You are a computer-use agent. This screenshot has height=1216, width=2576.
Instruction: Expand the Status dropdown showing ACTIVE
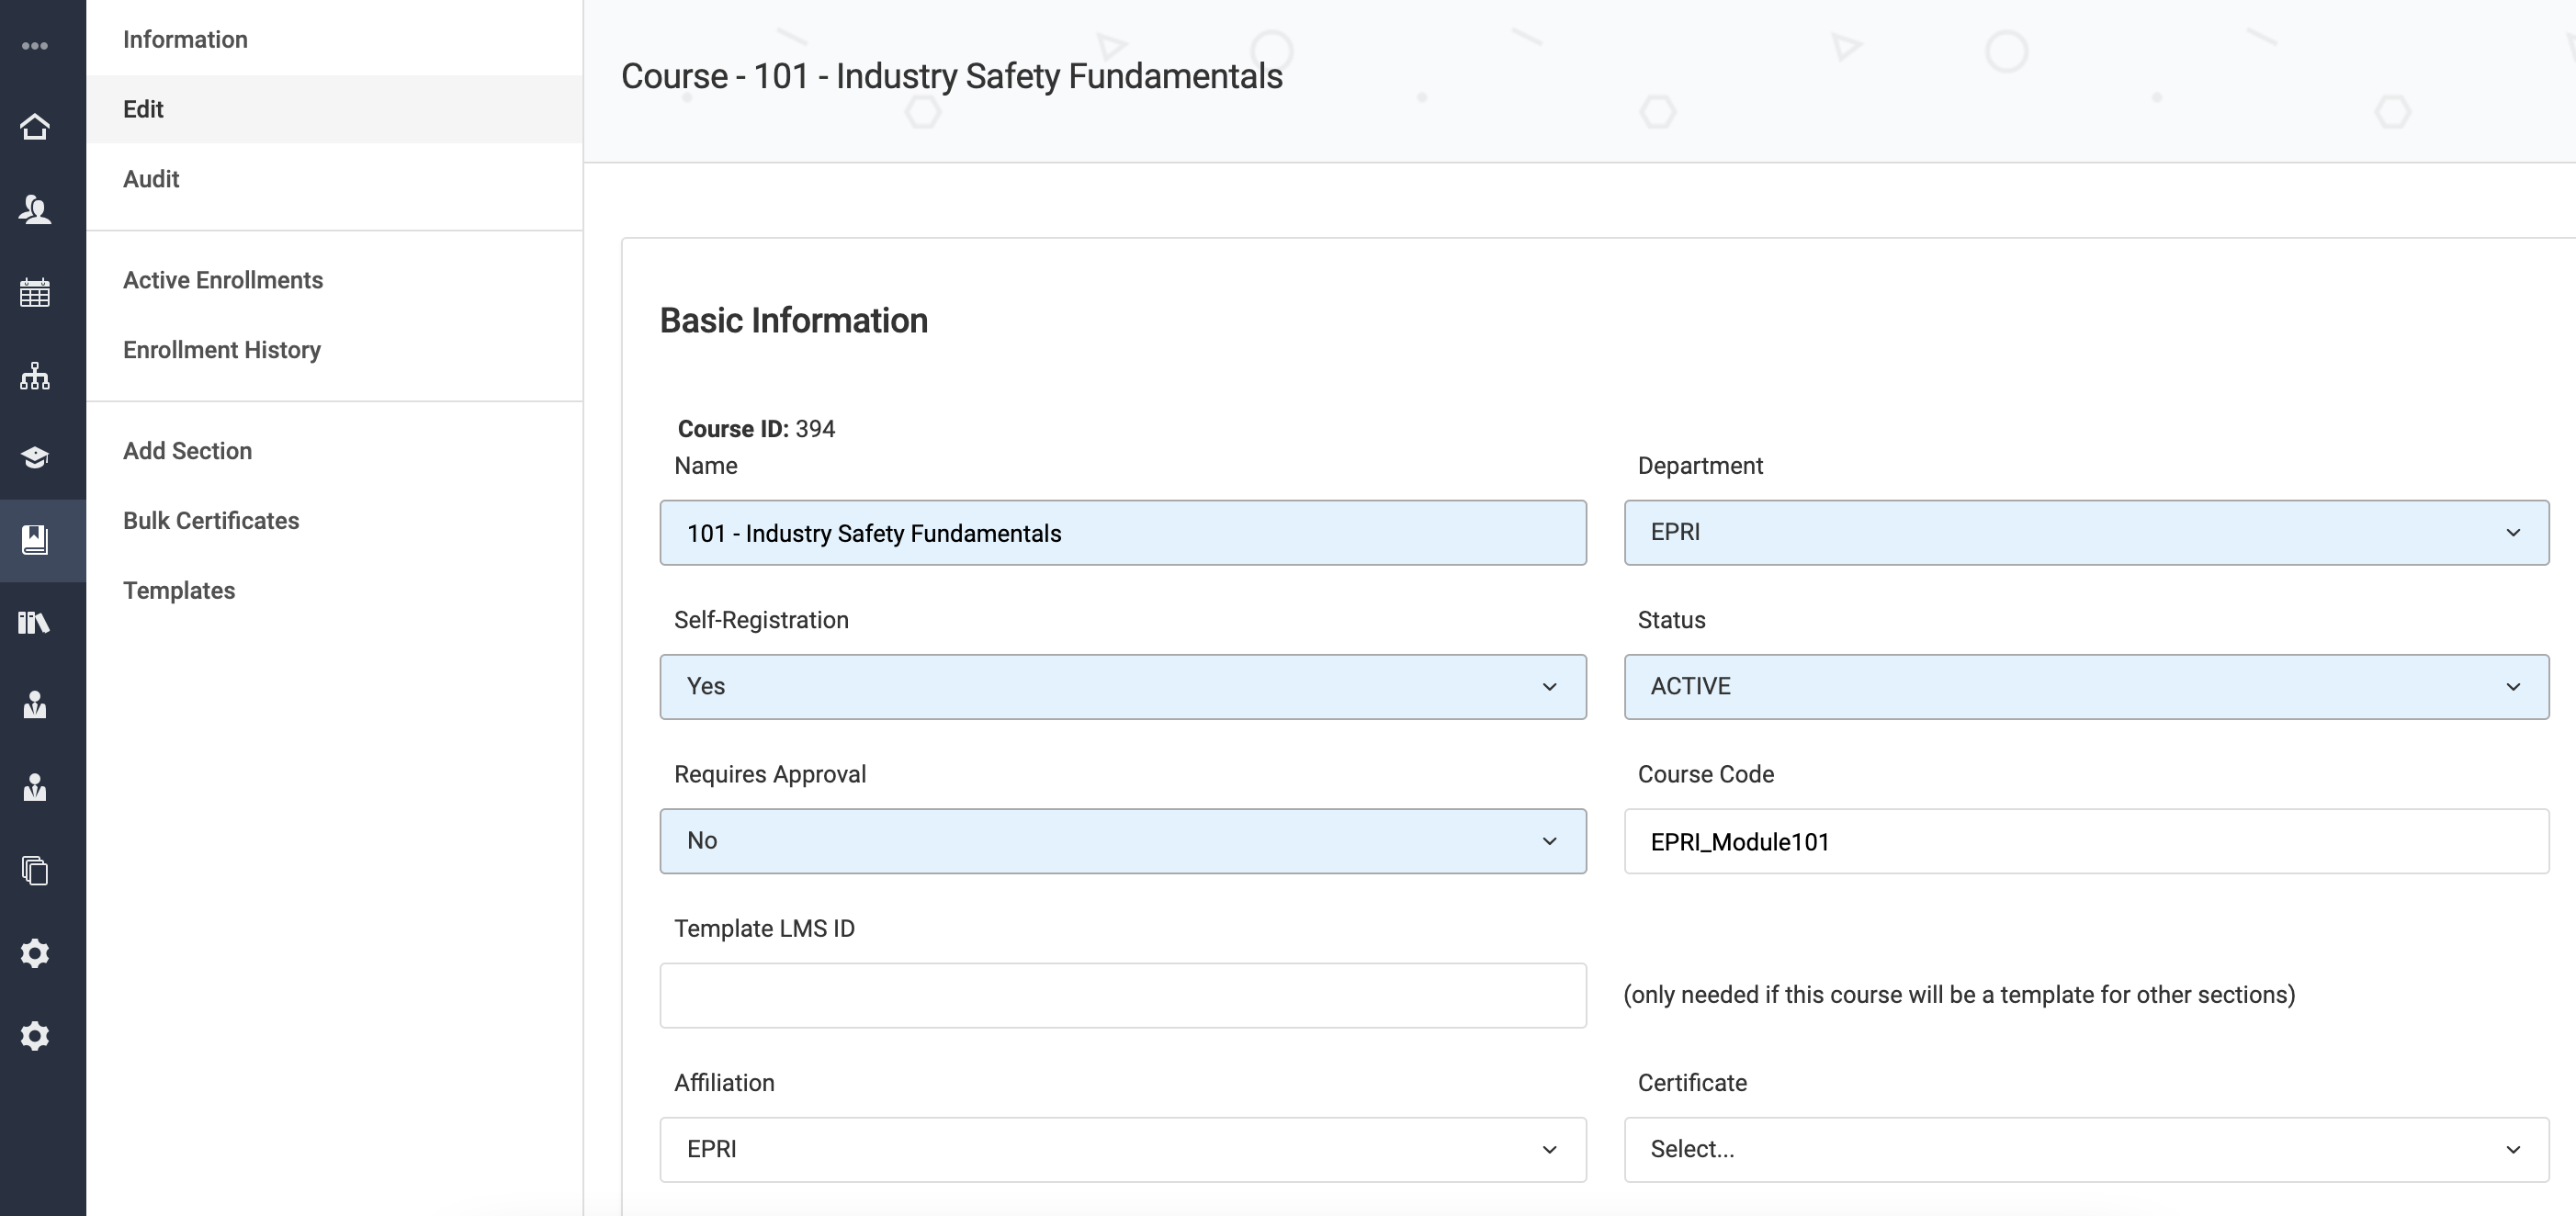point(2086,687)
